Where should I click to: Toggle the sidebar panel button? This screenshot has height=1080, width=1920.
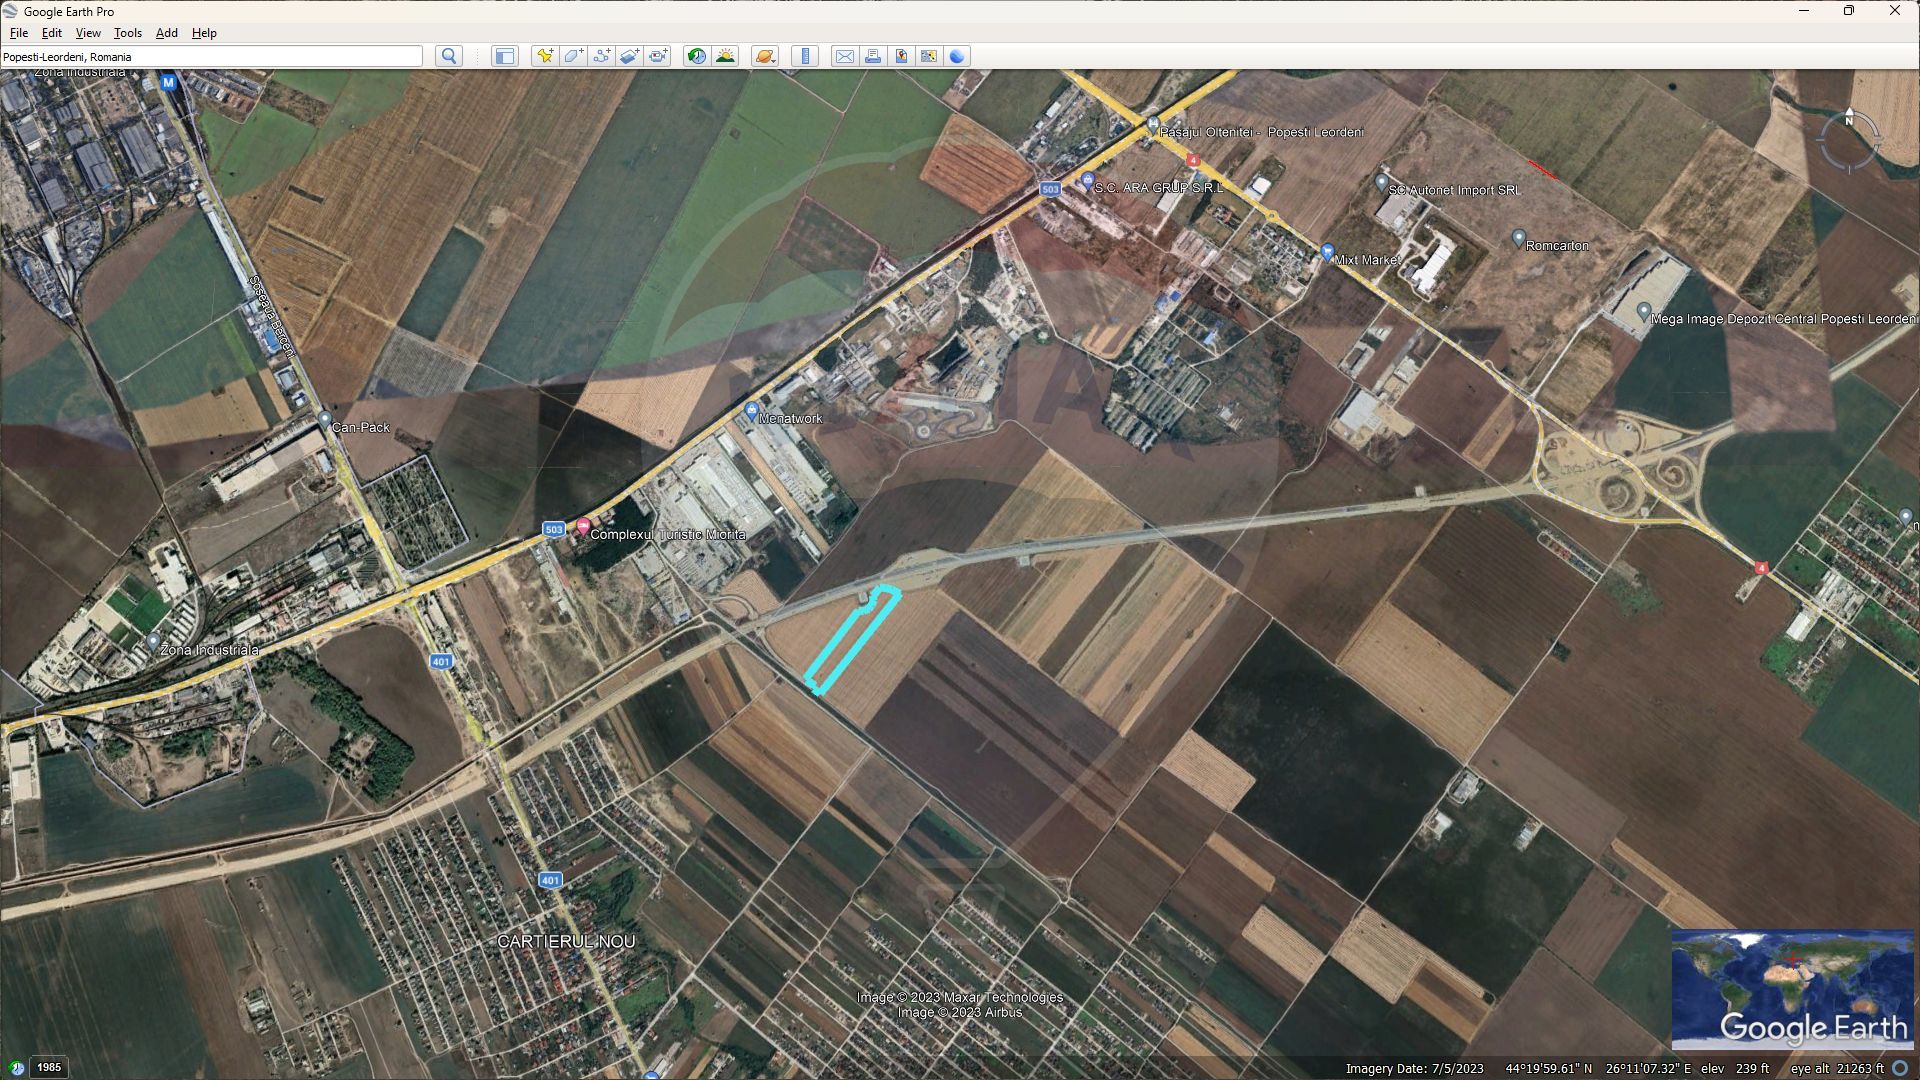click(x=505, y=56)
